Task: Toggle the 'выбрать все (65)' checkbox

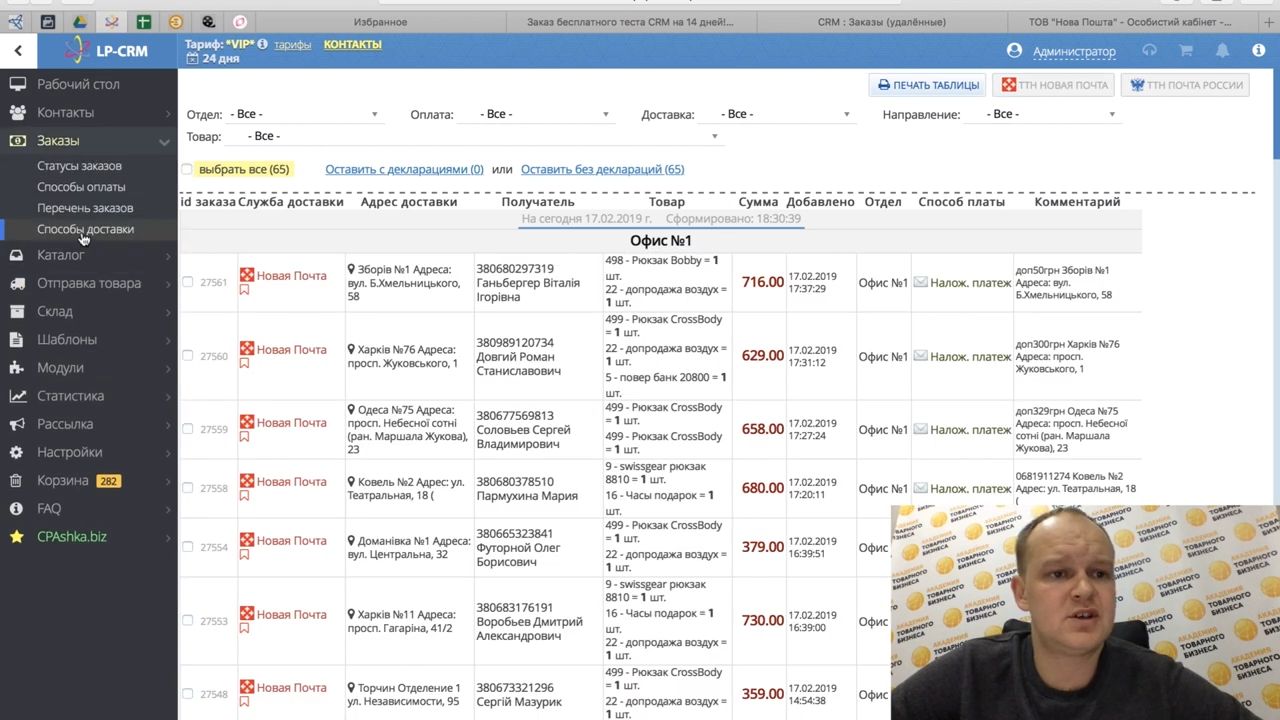Action: click(x=187, y=170)
